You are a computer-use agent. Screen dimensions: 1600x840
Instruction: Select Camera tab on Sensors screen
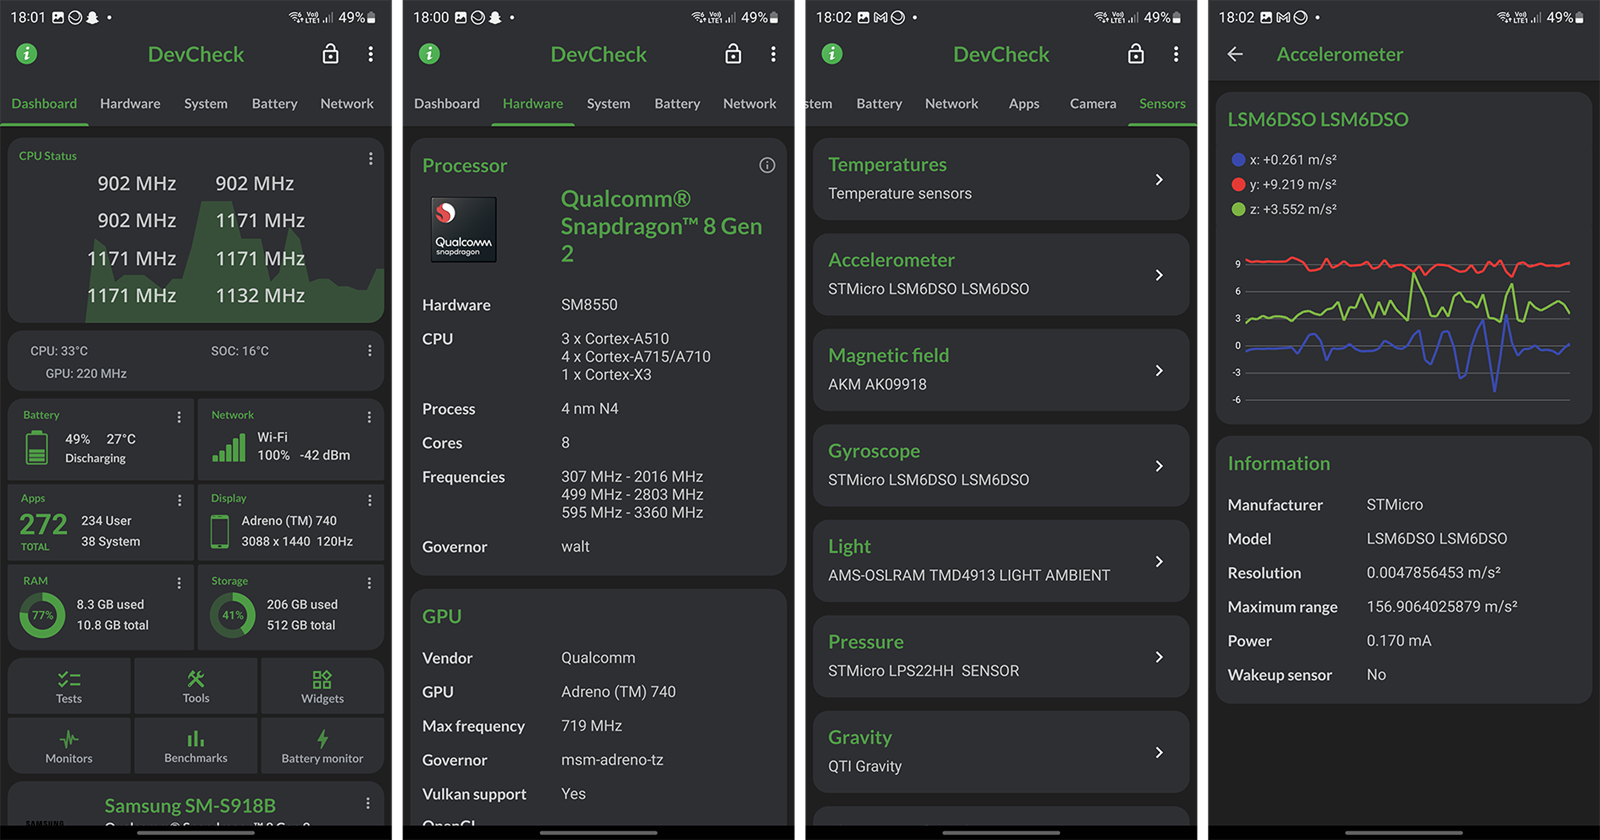click(x=1093, y=104)
